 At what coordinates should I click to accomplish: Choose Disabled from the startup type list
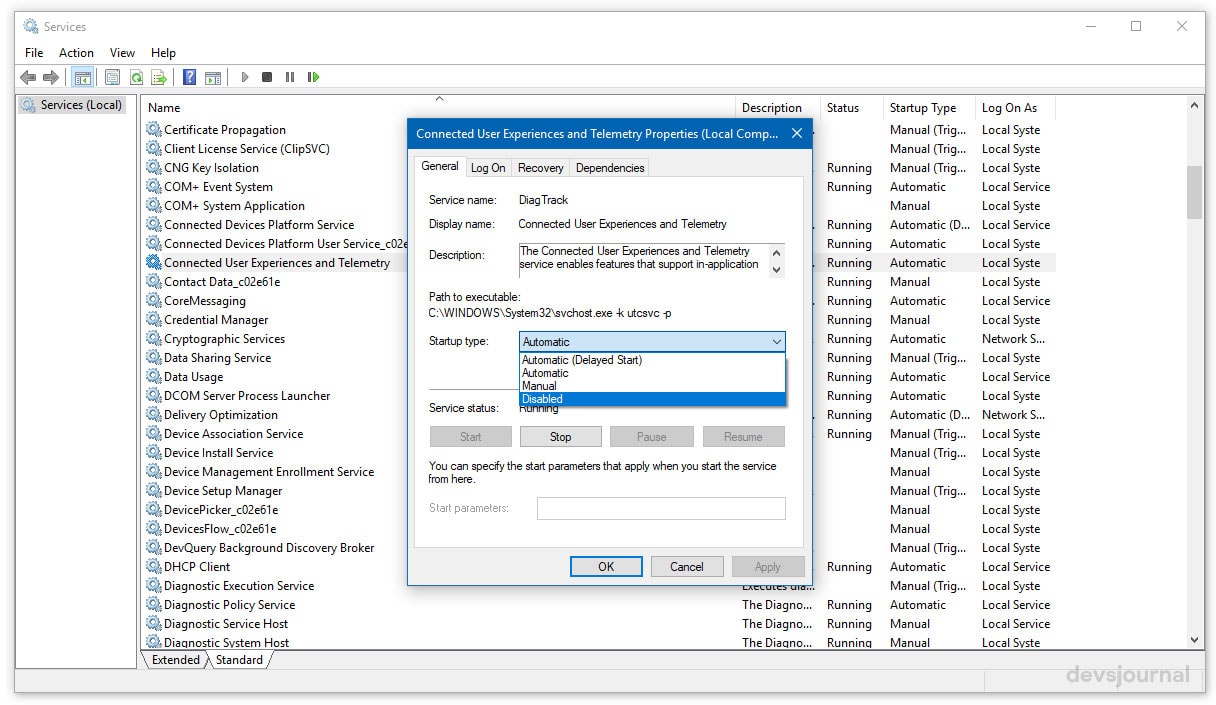coord(652,399)
